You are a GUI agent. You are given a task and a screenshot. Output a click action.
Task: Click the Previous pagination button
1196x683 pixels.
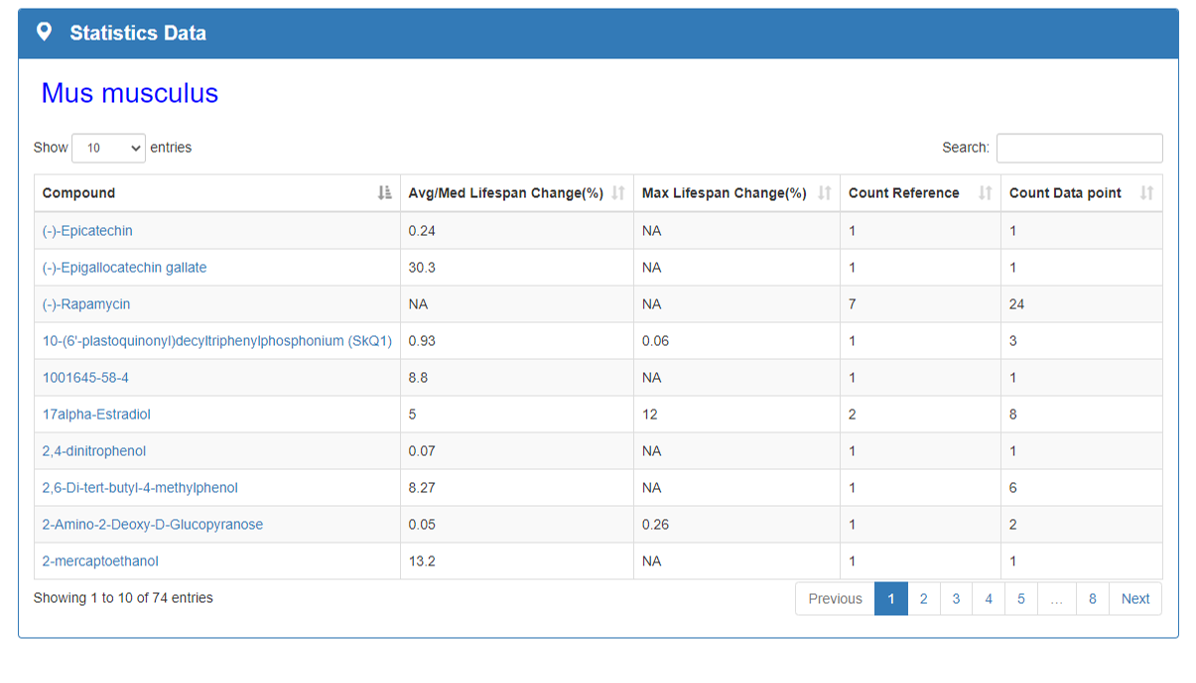[835, 599]
